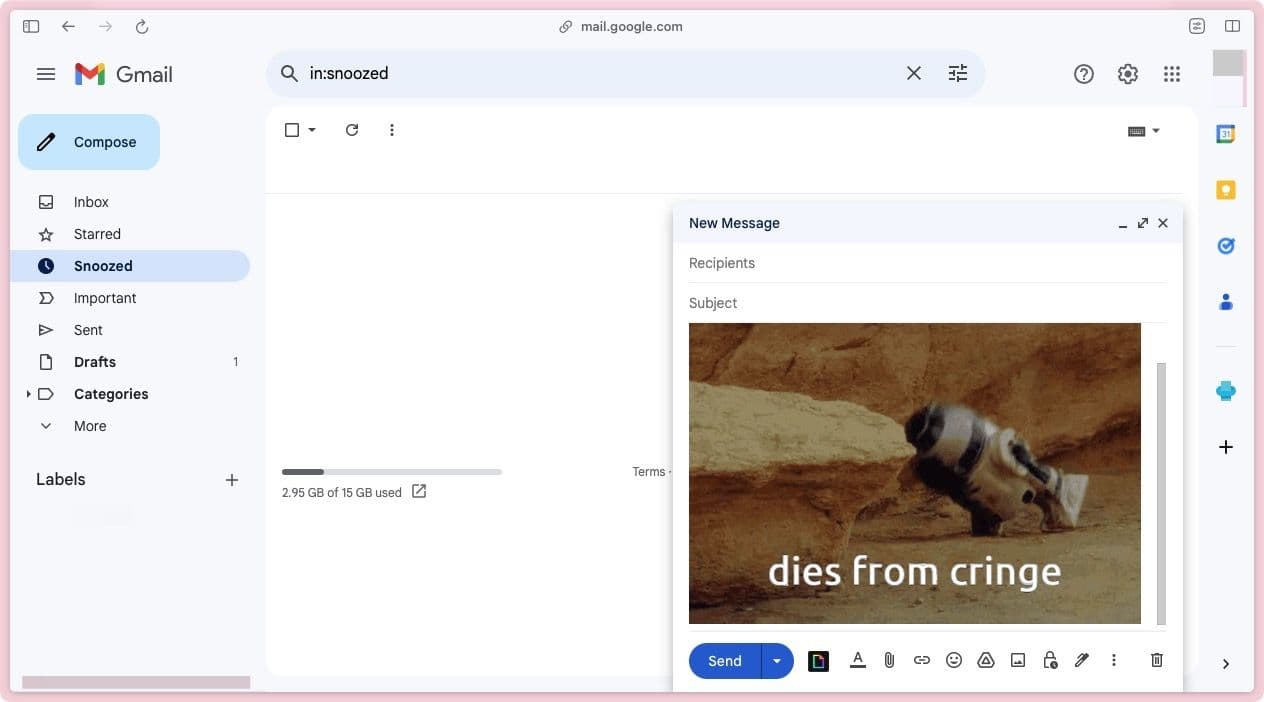Open Google Tasks from the right sidebar
Viewport: 1264px width, 702px height.
tap(1226, 245)
